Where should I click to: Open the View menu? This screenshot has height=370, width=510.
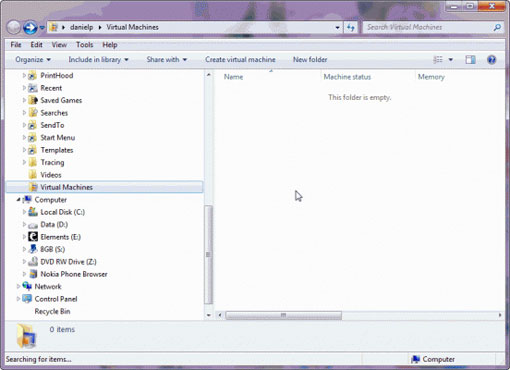[59, 45]
